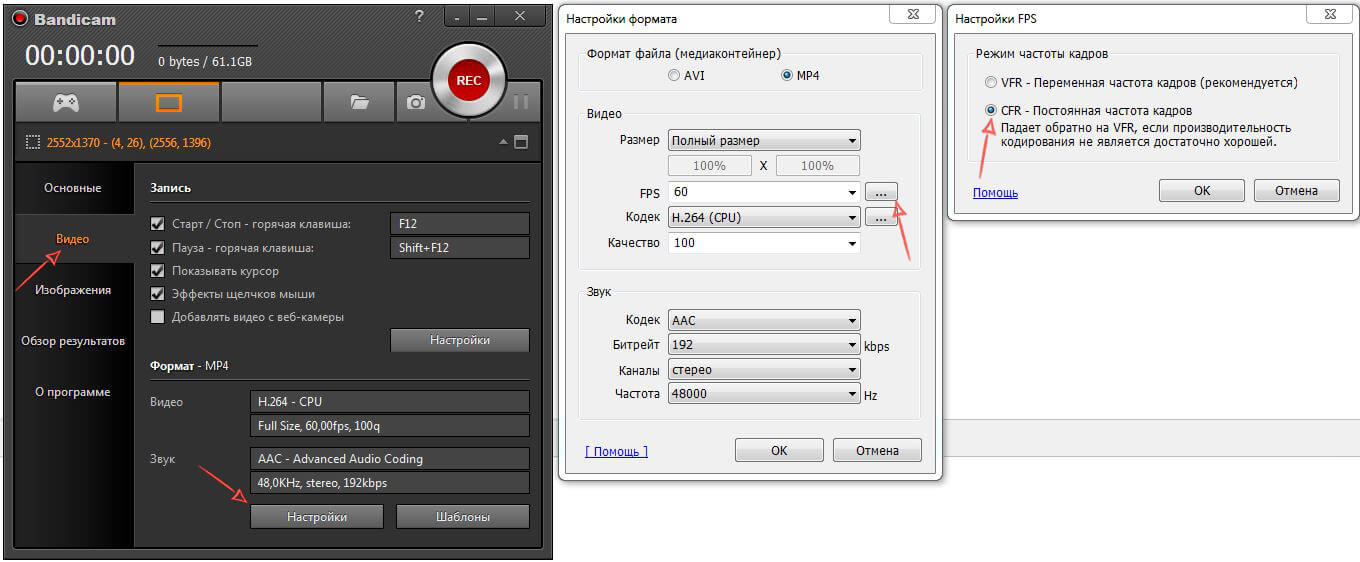The image size is (1360, 562).
Task: Open the Изображения sidebar section
Action: 73,290
